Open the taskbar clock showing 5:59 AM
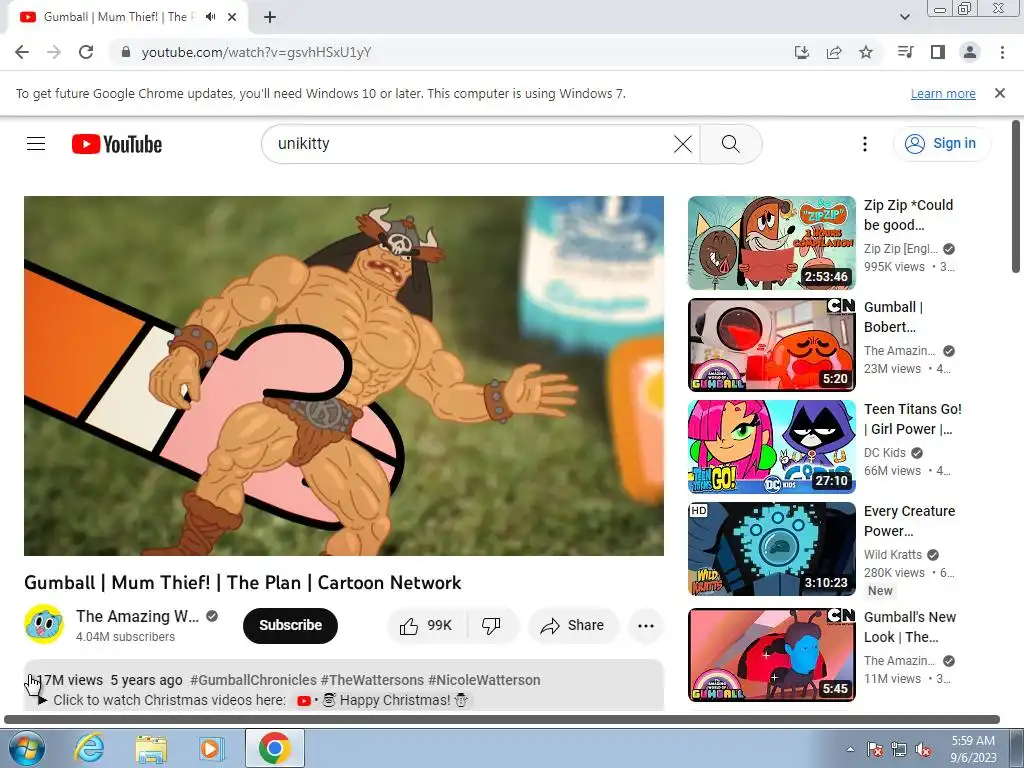1024x768 pixels. tap(973, 749)
